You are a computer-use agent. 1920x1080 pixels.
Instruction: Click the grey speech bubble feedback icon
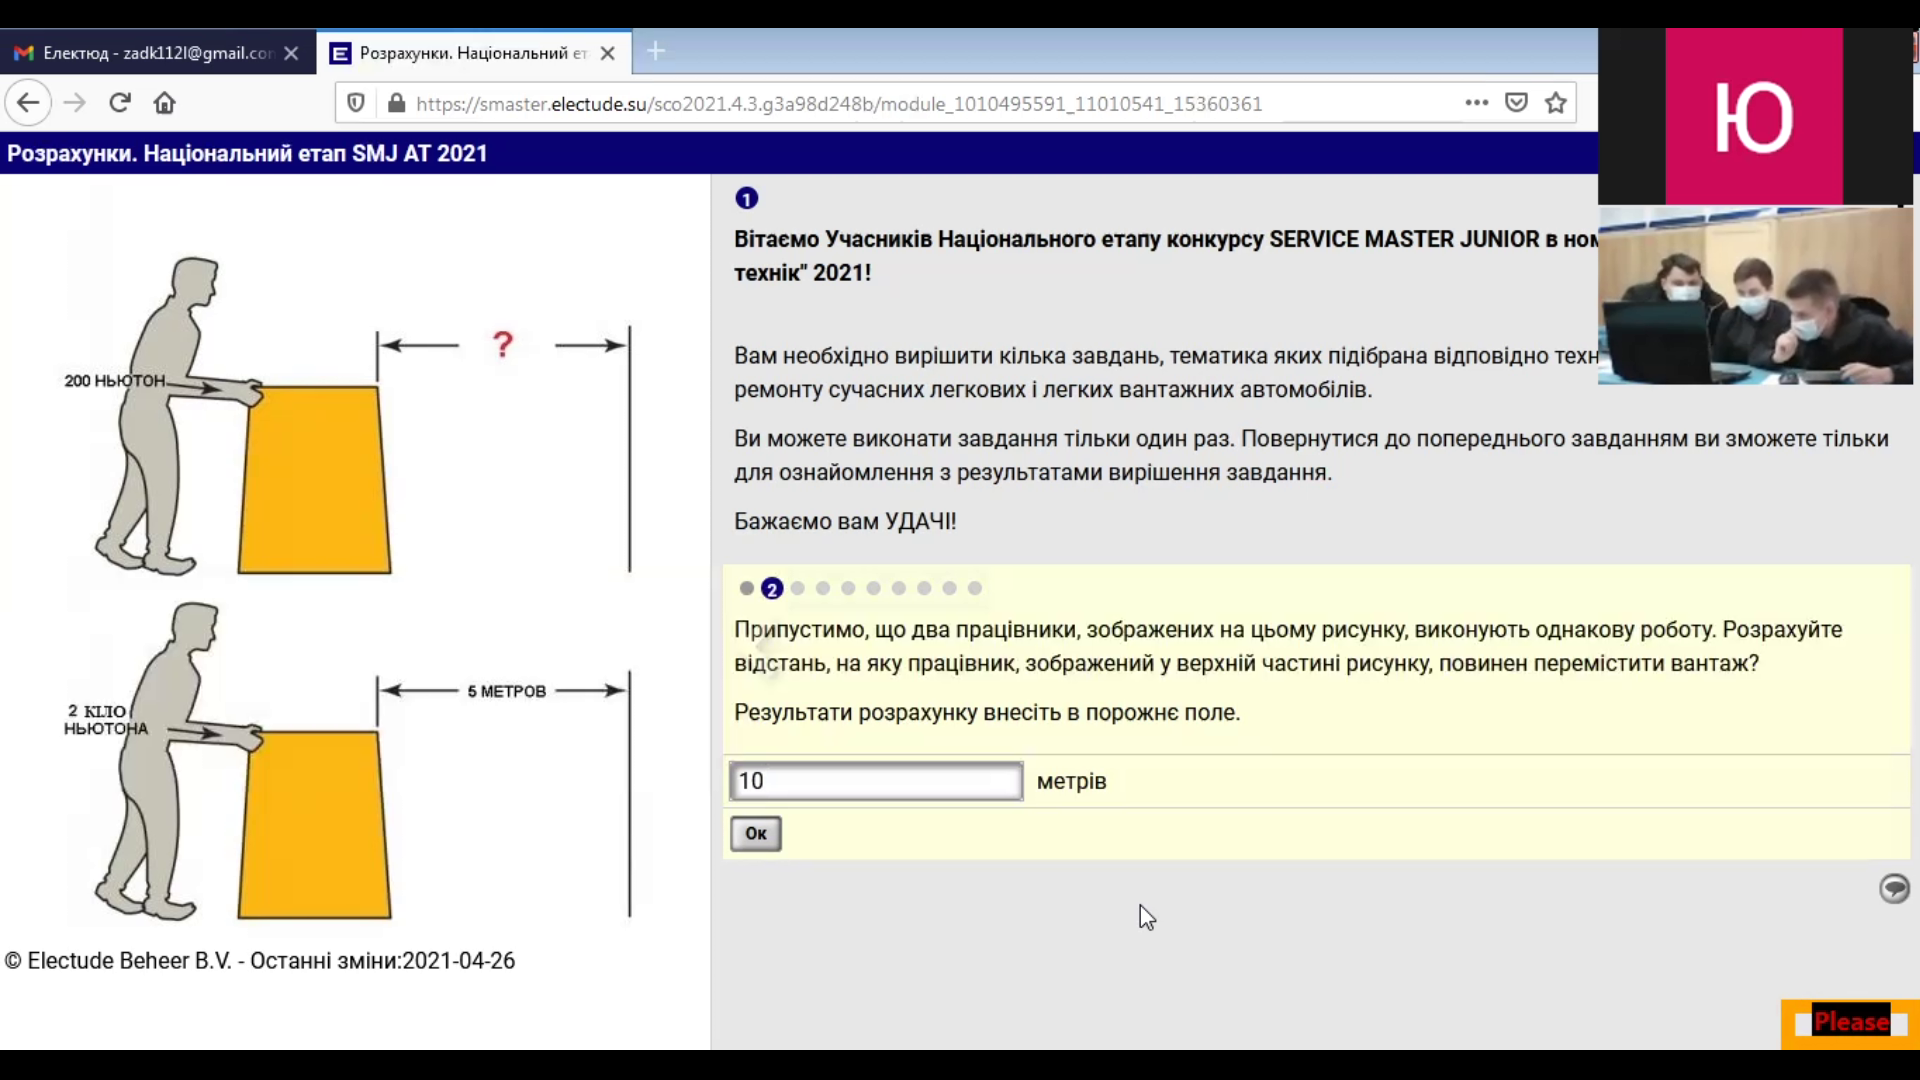1894,888
